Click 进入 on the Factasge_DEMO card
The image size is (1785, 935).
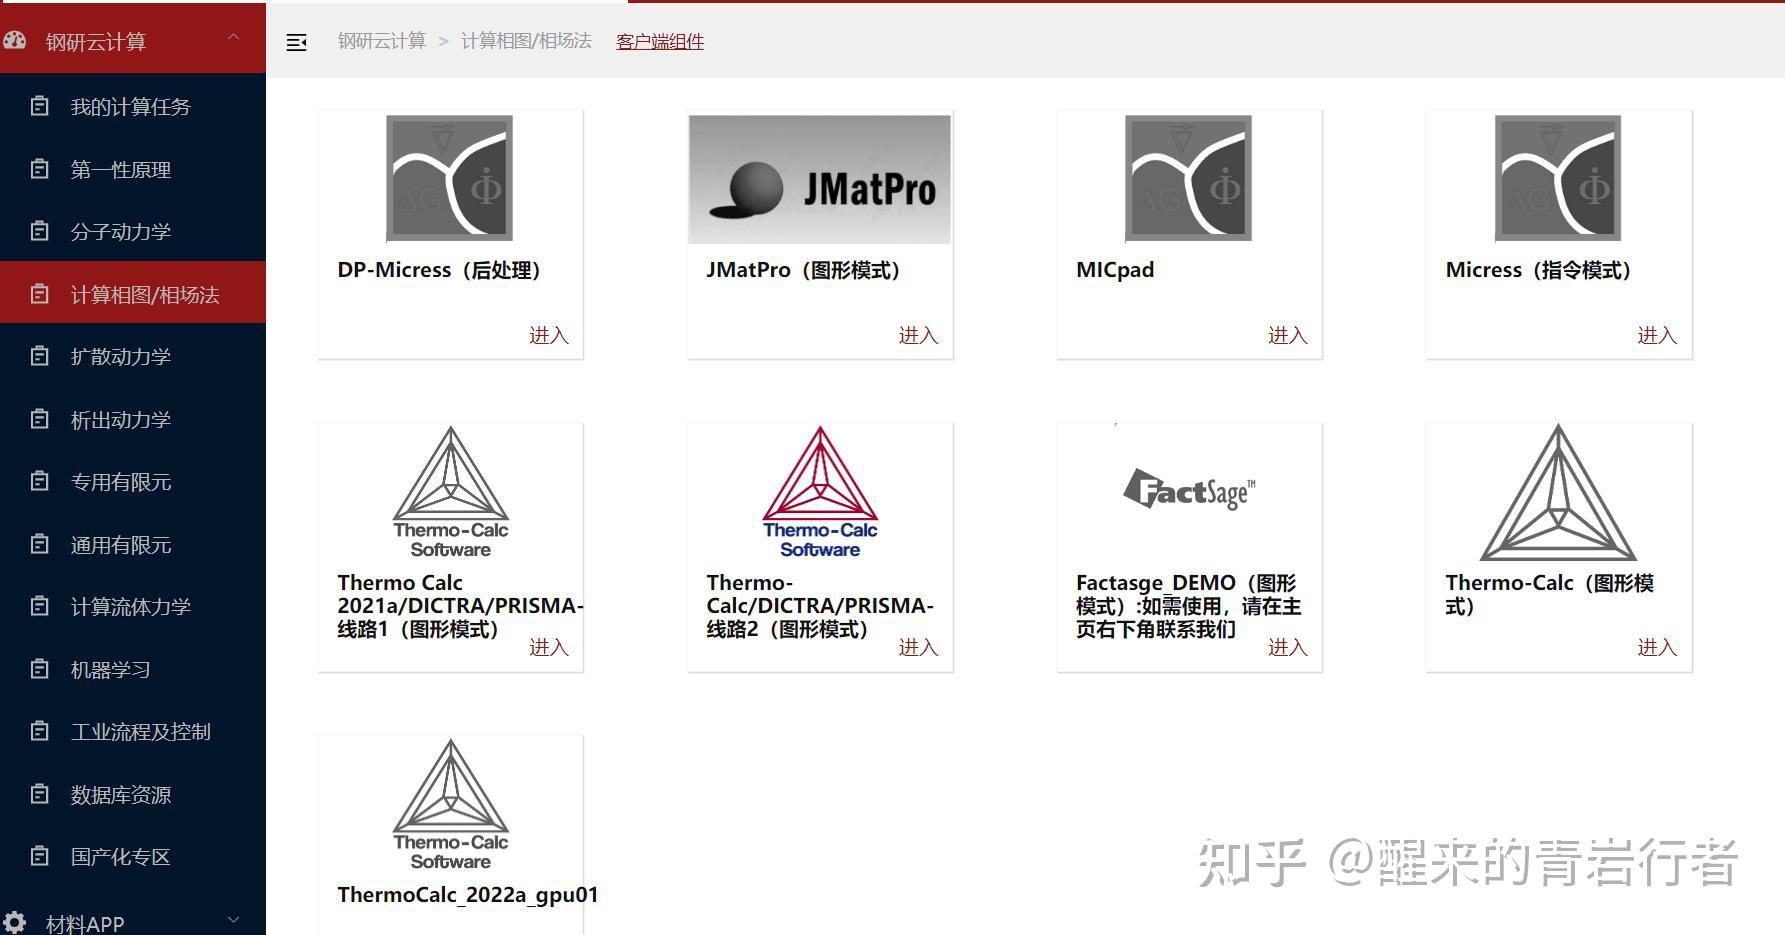(x=1288, y=647)
